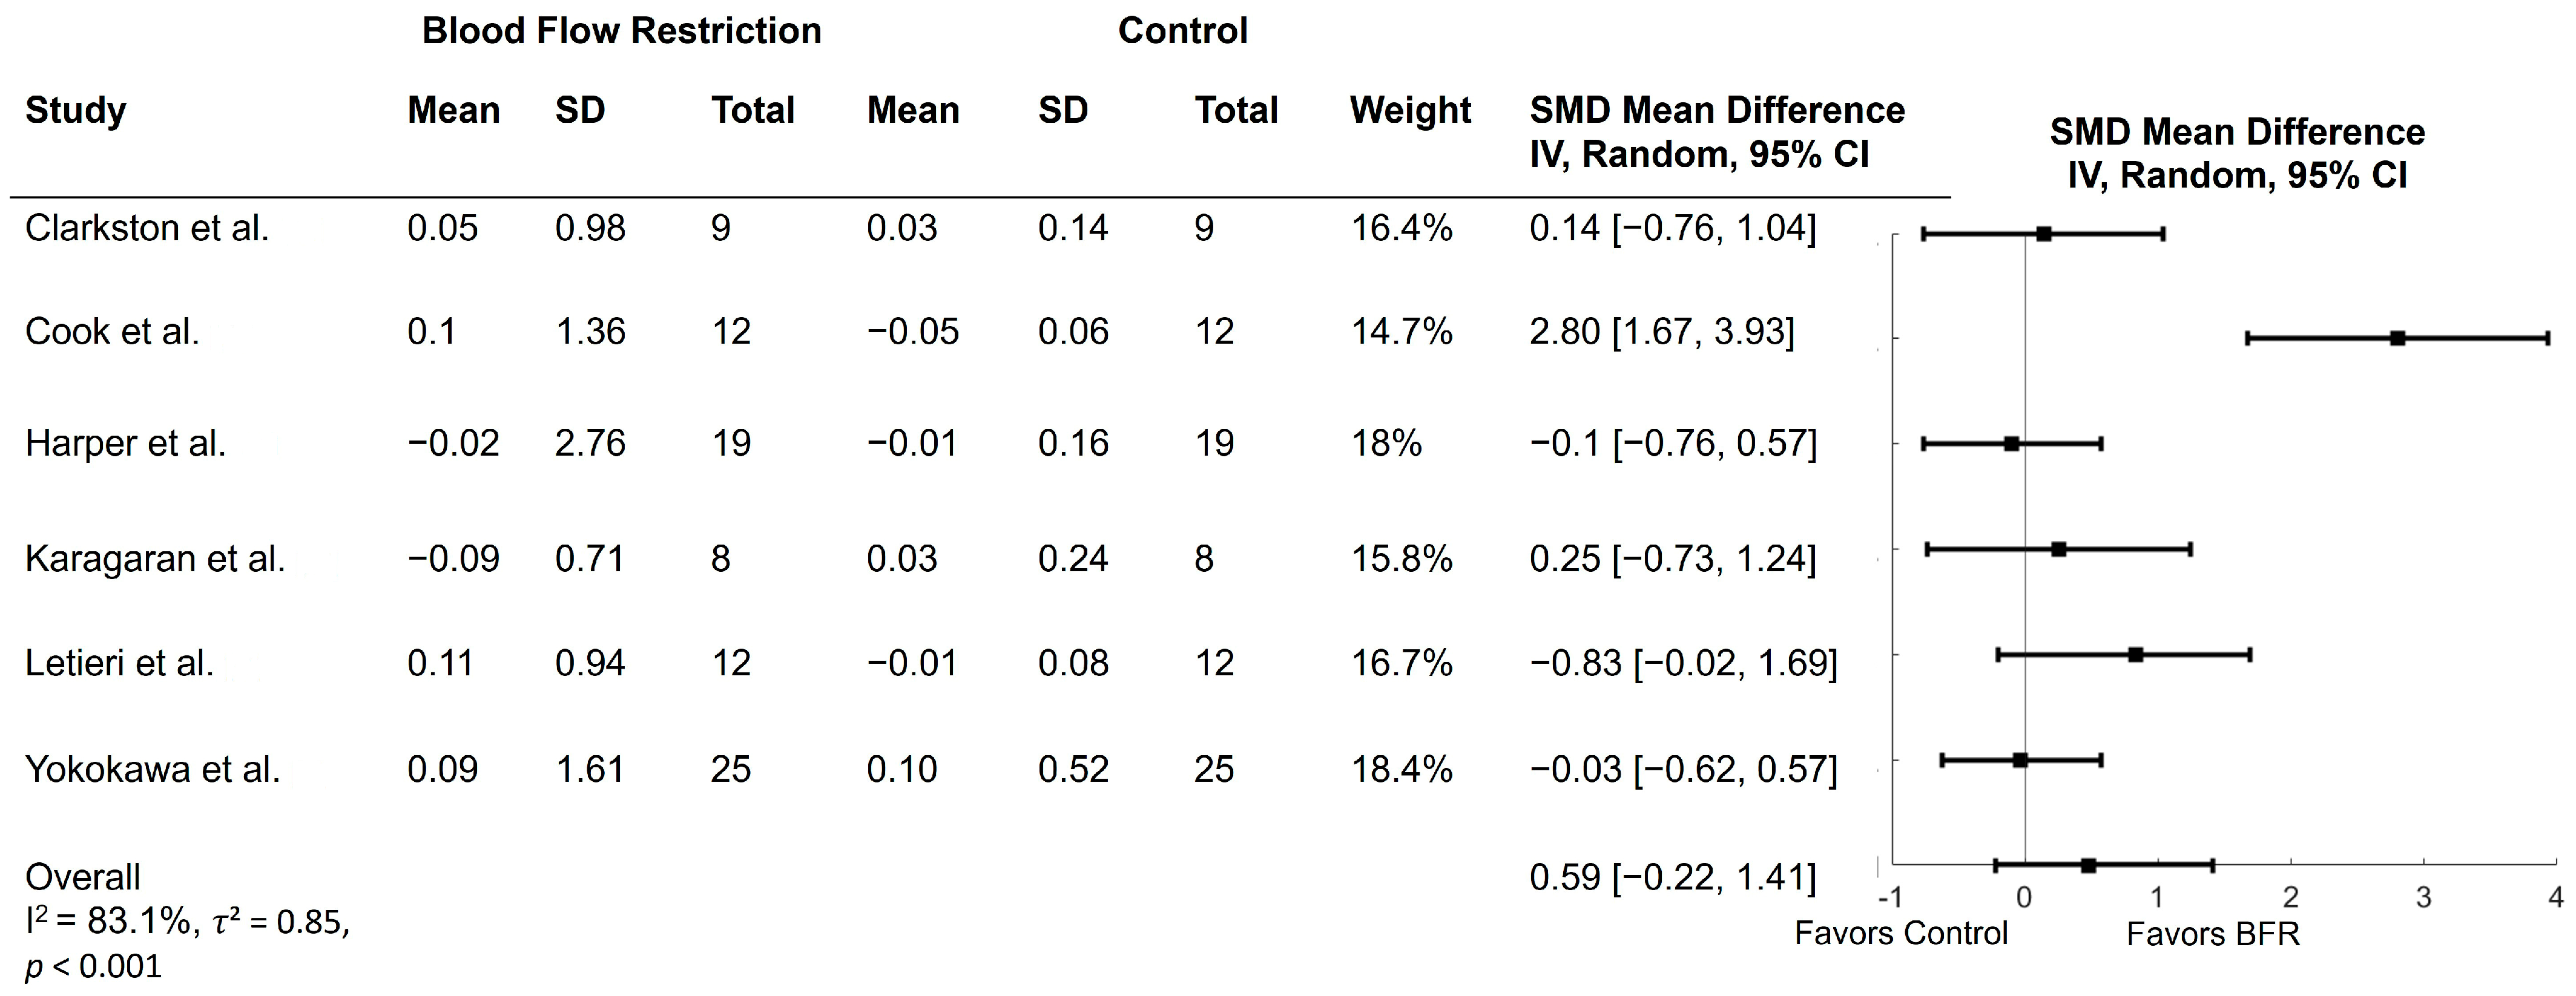Click the Blood Flow Restriction group heading
The width and height of the screenshot is (2576, 996).
point(621,31)
